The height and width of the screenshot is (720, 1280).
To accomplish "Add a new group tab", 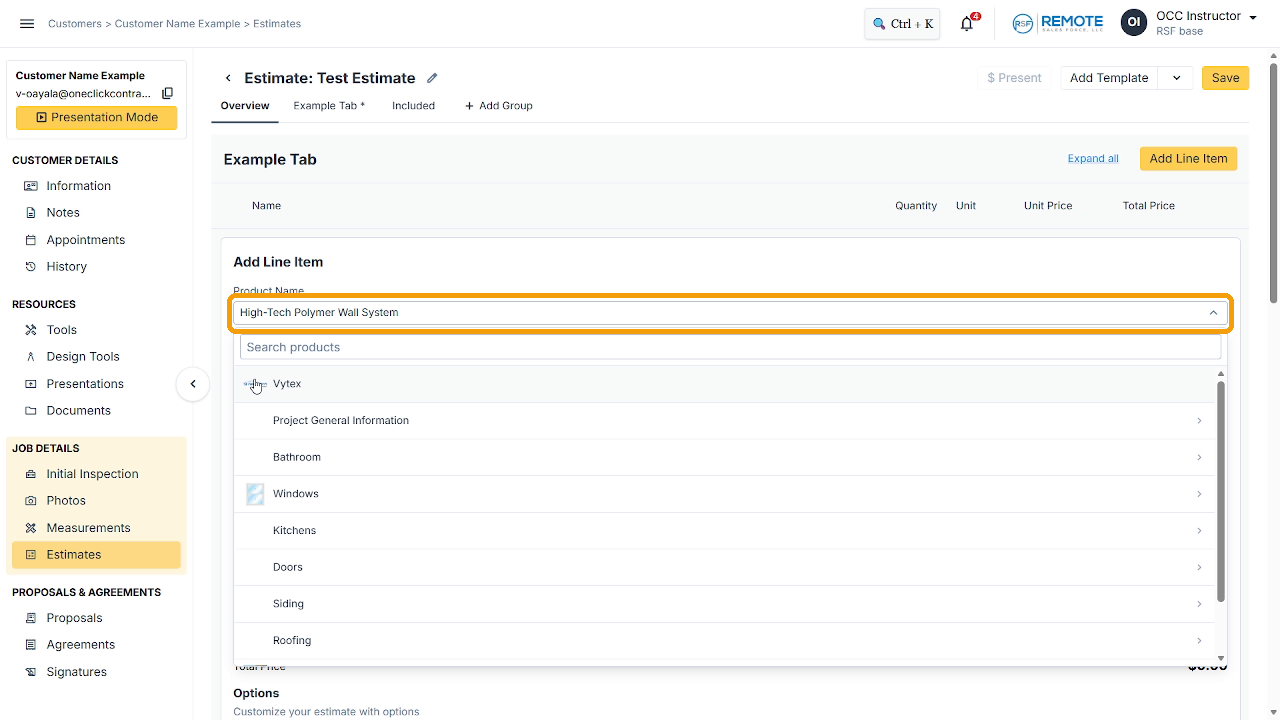I will click(498, 106).
